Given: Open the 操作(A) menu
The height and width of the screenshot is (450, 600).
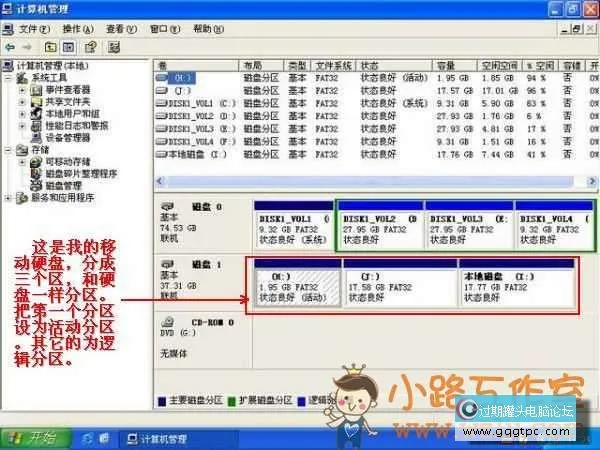Looking at the screenshot, I should click(x=78, y=29).
